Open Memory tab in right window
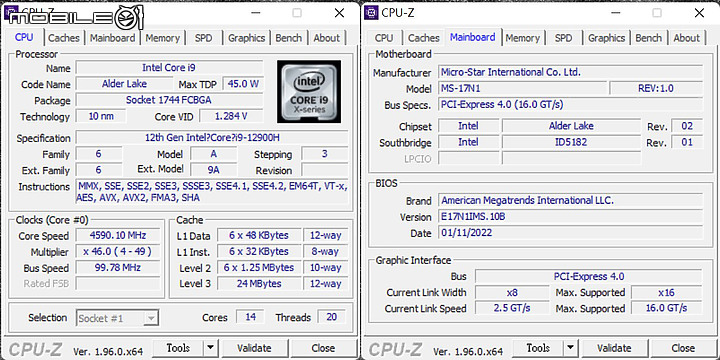Screen dimensions: 720x360 pyautogui.click(x=523, y=38)
